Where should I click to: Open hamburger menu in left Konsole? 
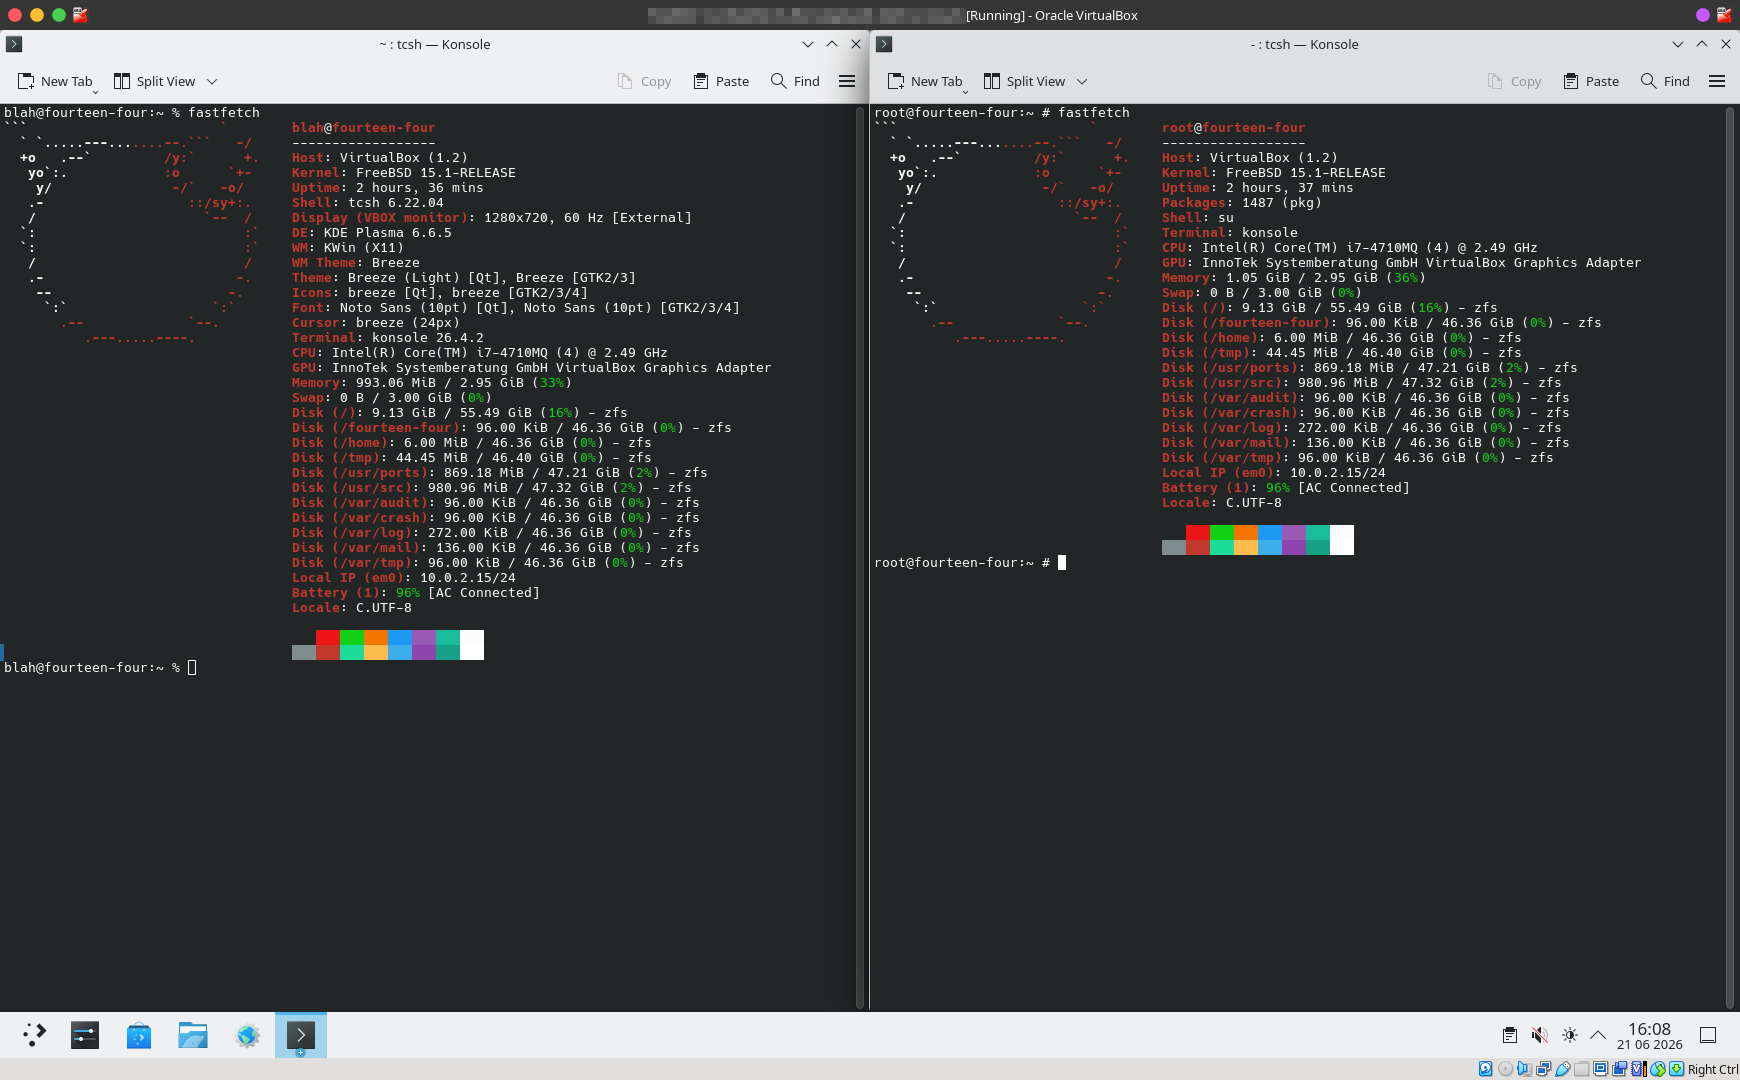tap(847, 81)
